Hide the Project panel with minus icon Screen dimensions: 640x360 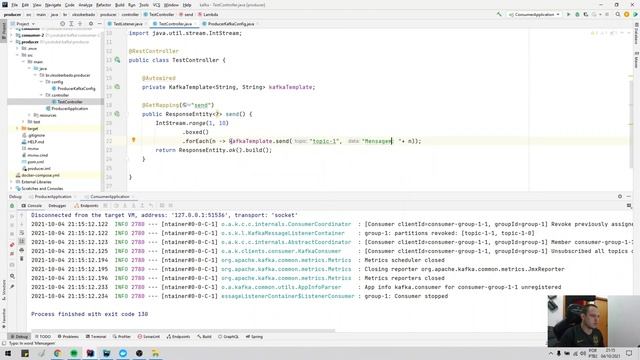click(x=99, y=24)
